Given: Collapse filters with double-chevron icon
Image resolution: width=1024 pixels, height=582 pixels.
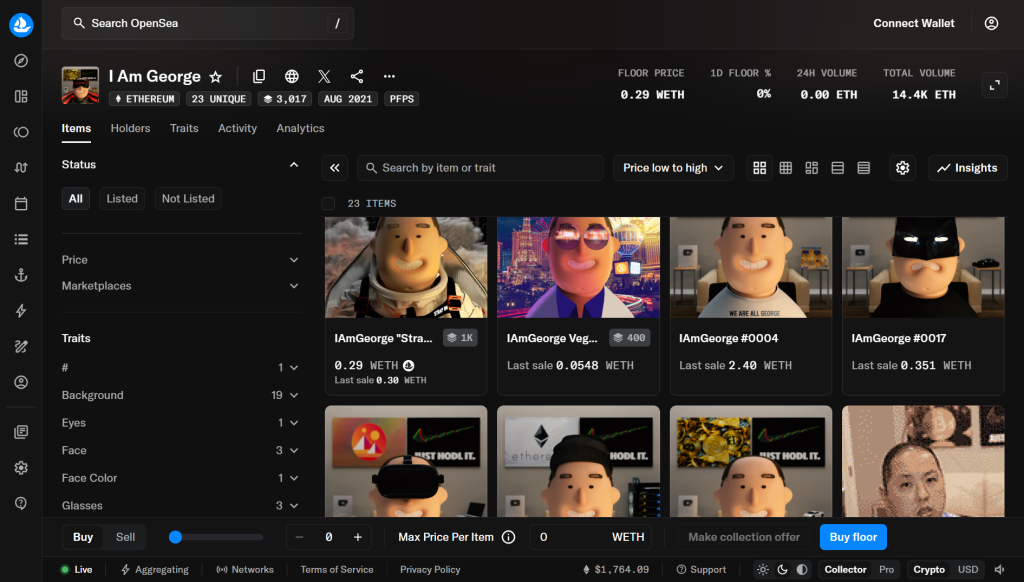Looking at the screenshot, I should (334, 168).
